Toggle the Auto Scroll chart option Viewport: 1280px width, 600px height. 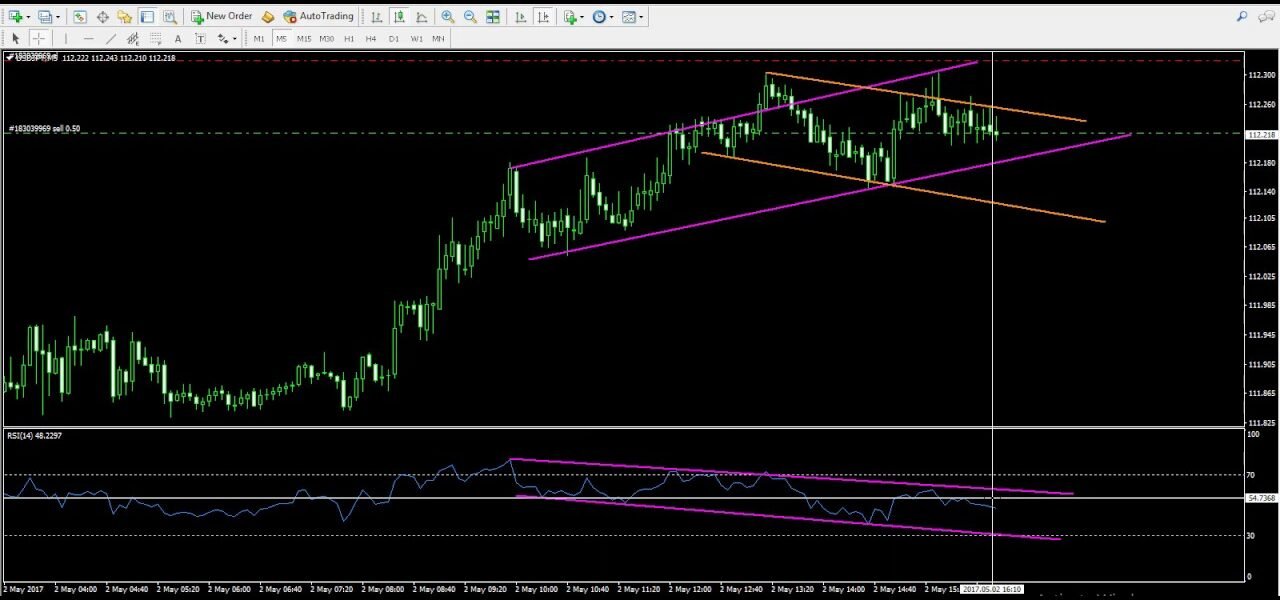pyautogui.click(x=520, y=17)
